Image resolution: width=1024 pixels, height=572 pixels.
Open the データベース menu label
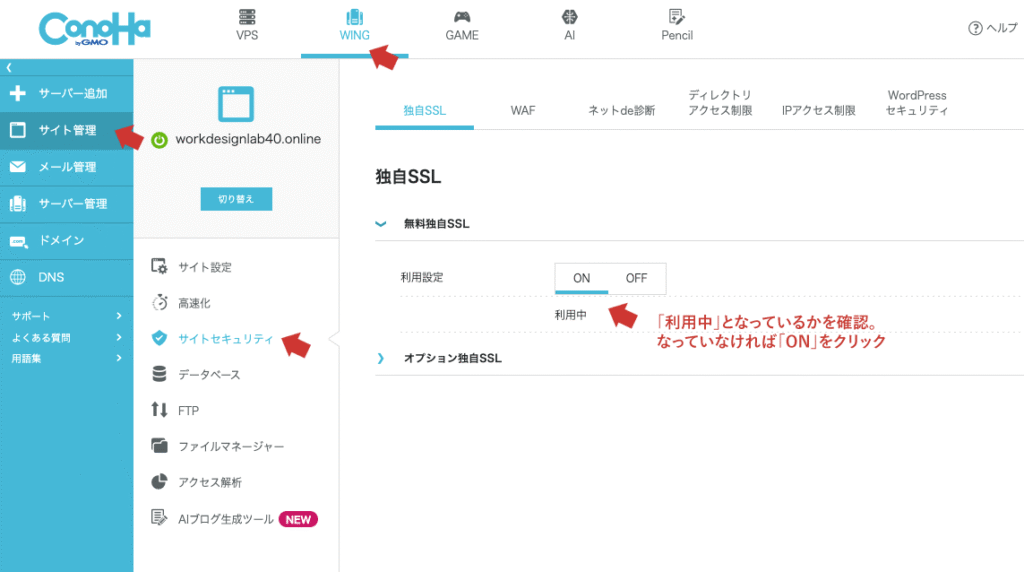tap(209, 375)
